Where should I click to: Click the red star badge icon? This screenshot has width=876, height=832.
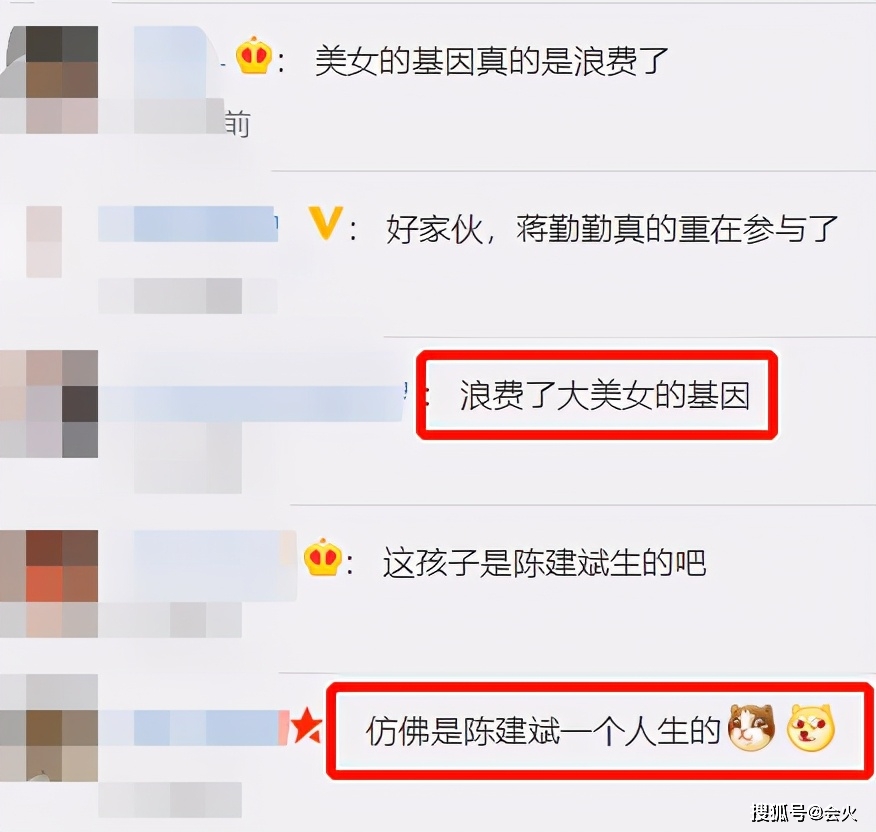tap(307, 725)
